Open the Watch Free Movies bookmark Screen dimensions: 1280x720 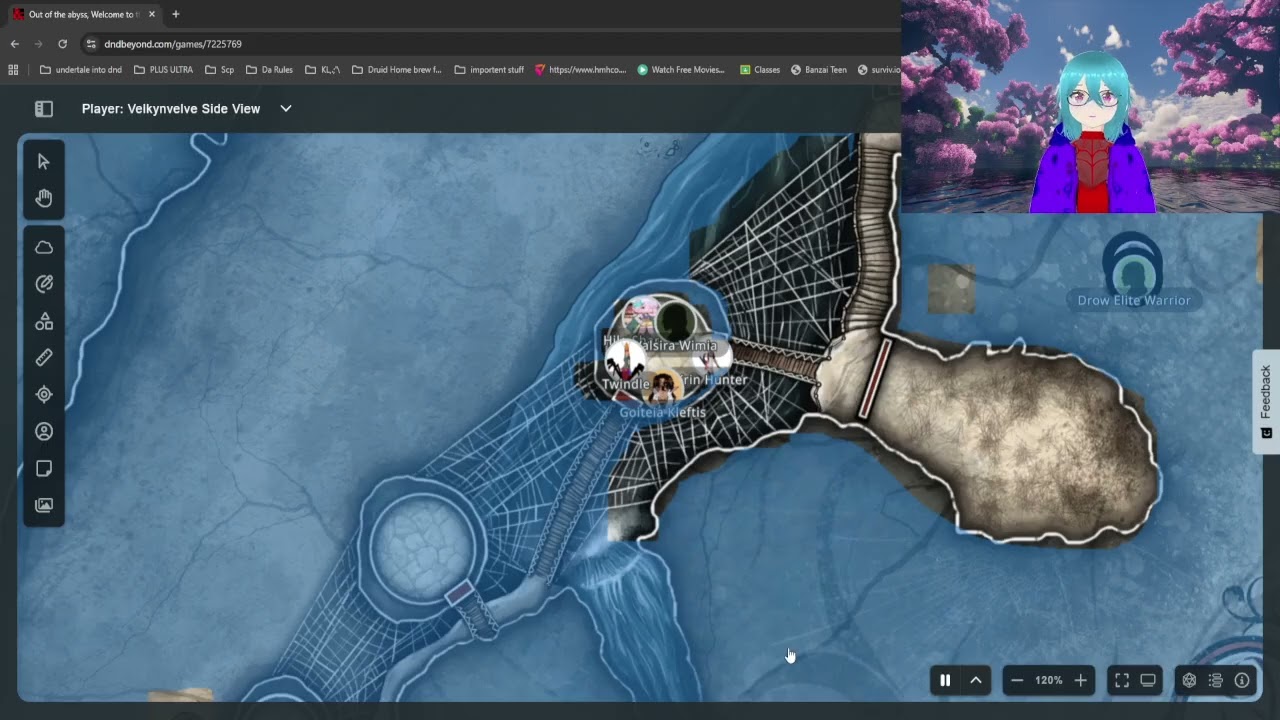pyautogui.click(x=681, y=70)
